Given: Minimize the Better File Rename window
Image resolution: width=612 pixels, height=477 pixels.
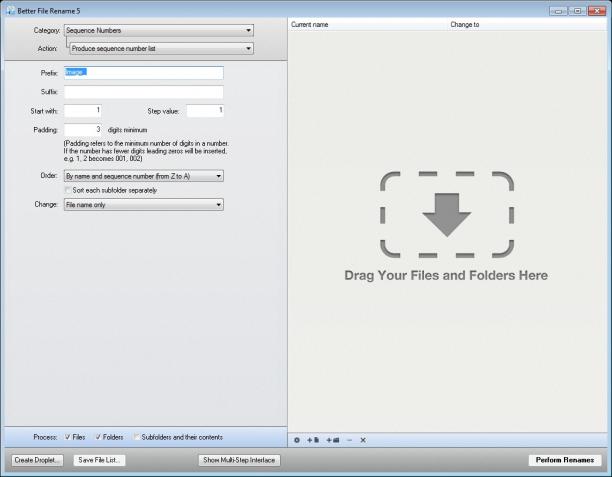Looking at the screenshot, I should point(558,11).
